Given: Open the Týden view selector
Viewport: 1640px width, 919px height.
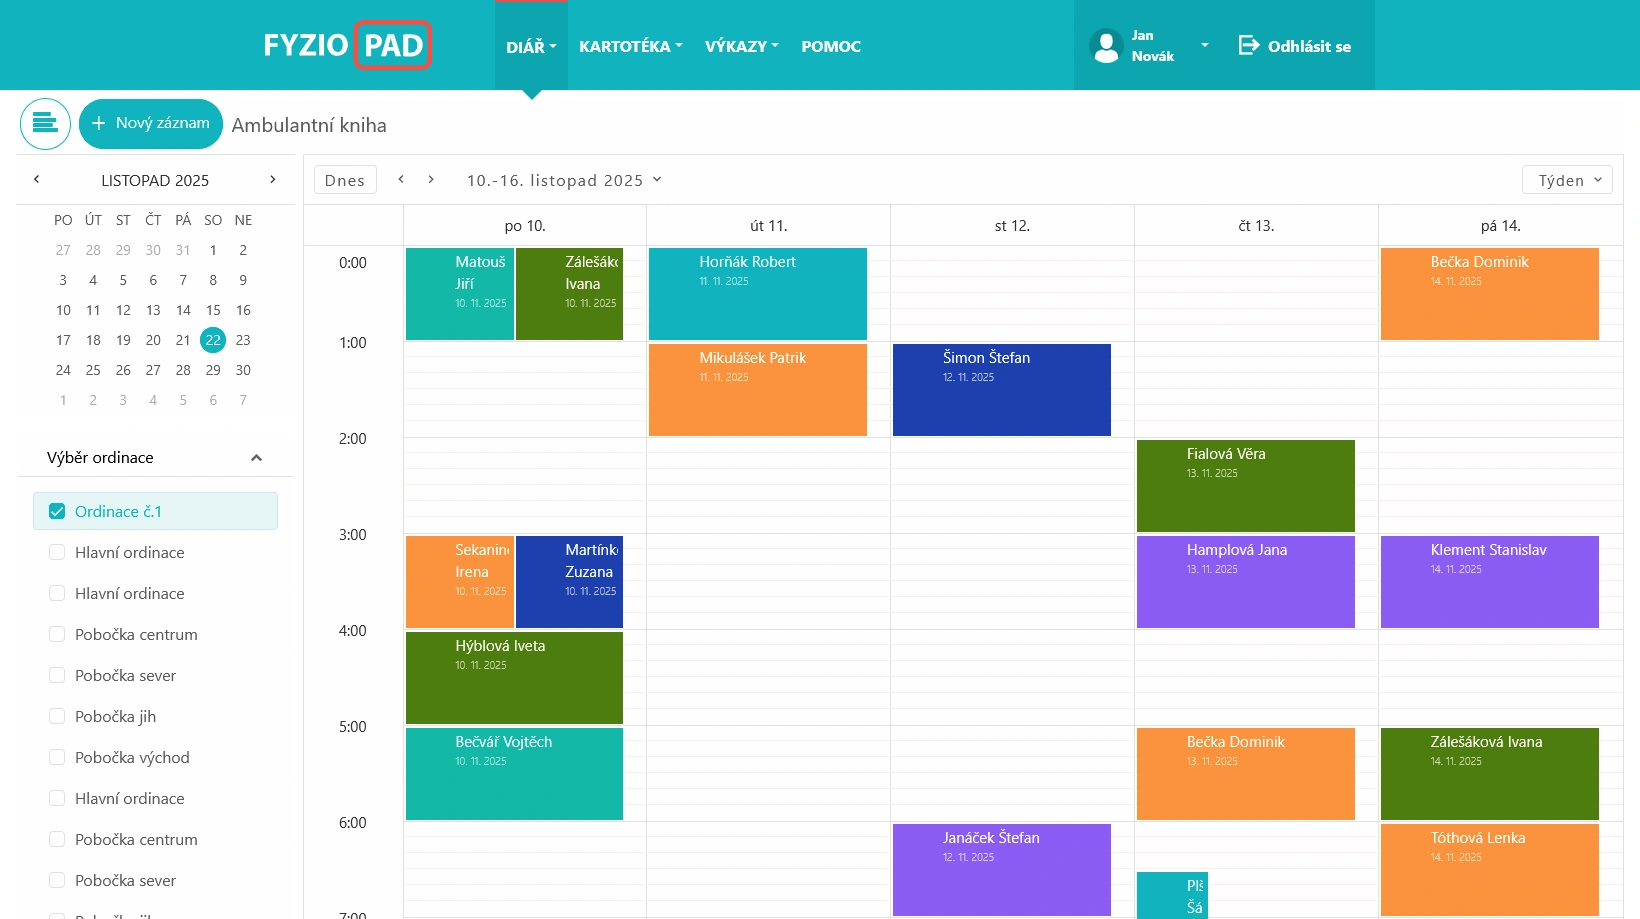Looking at the screenshot, I should (1566, 180).
